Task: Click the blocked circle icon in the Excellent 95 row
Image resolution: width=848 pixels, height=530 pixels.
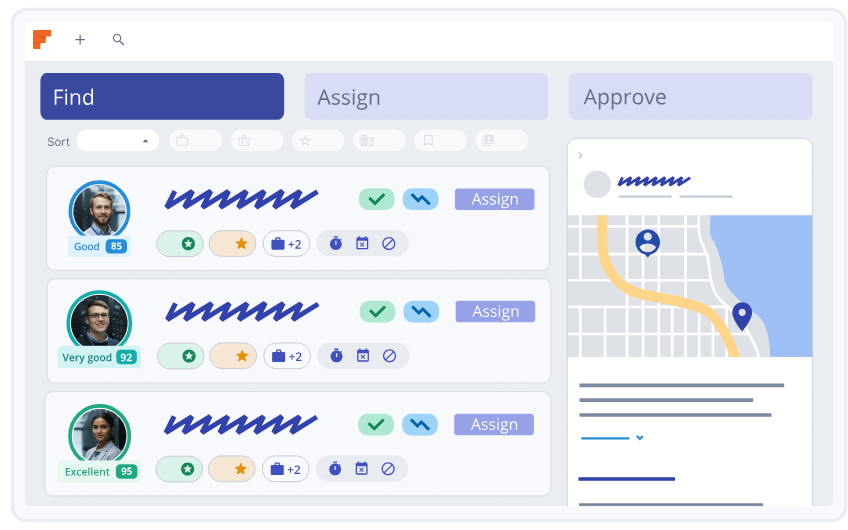Action: (388, 468)
